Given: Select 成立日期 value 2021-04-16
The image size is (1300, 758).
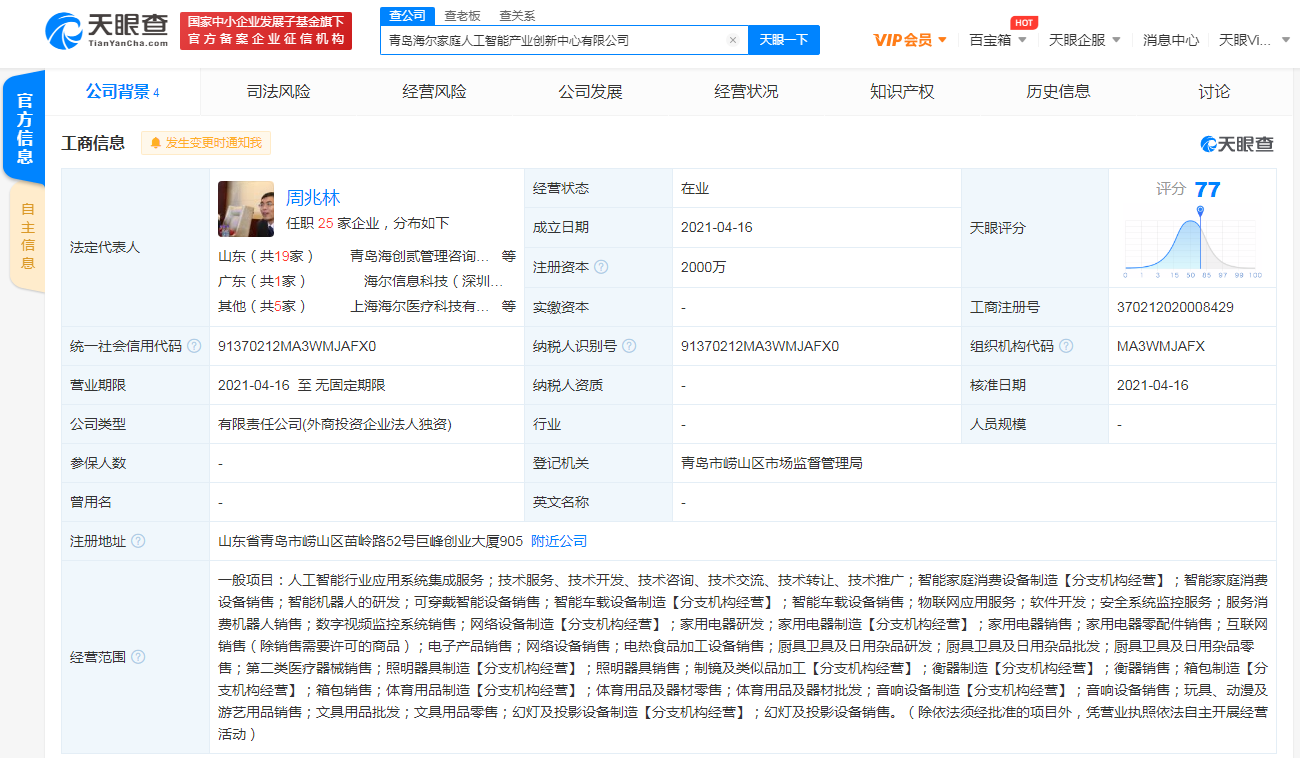Looking at the screenshot, I should tap(717, 227).
